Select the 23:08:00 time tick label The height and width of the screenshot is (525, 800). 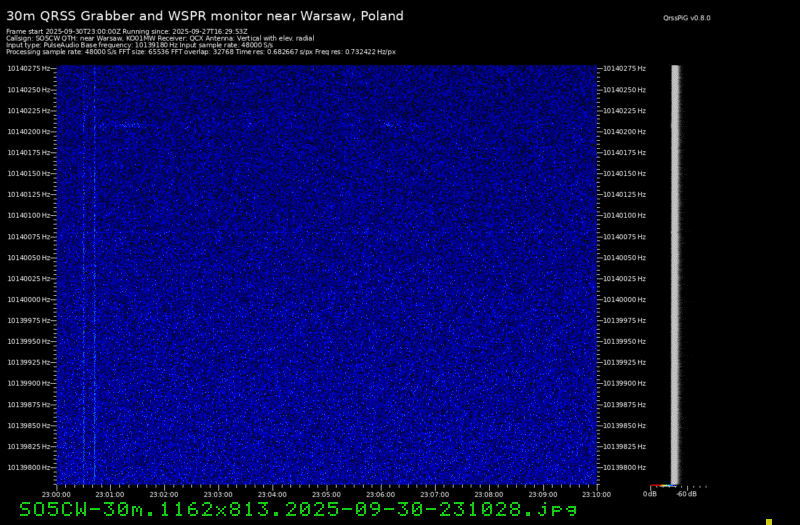pos(488,494)
